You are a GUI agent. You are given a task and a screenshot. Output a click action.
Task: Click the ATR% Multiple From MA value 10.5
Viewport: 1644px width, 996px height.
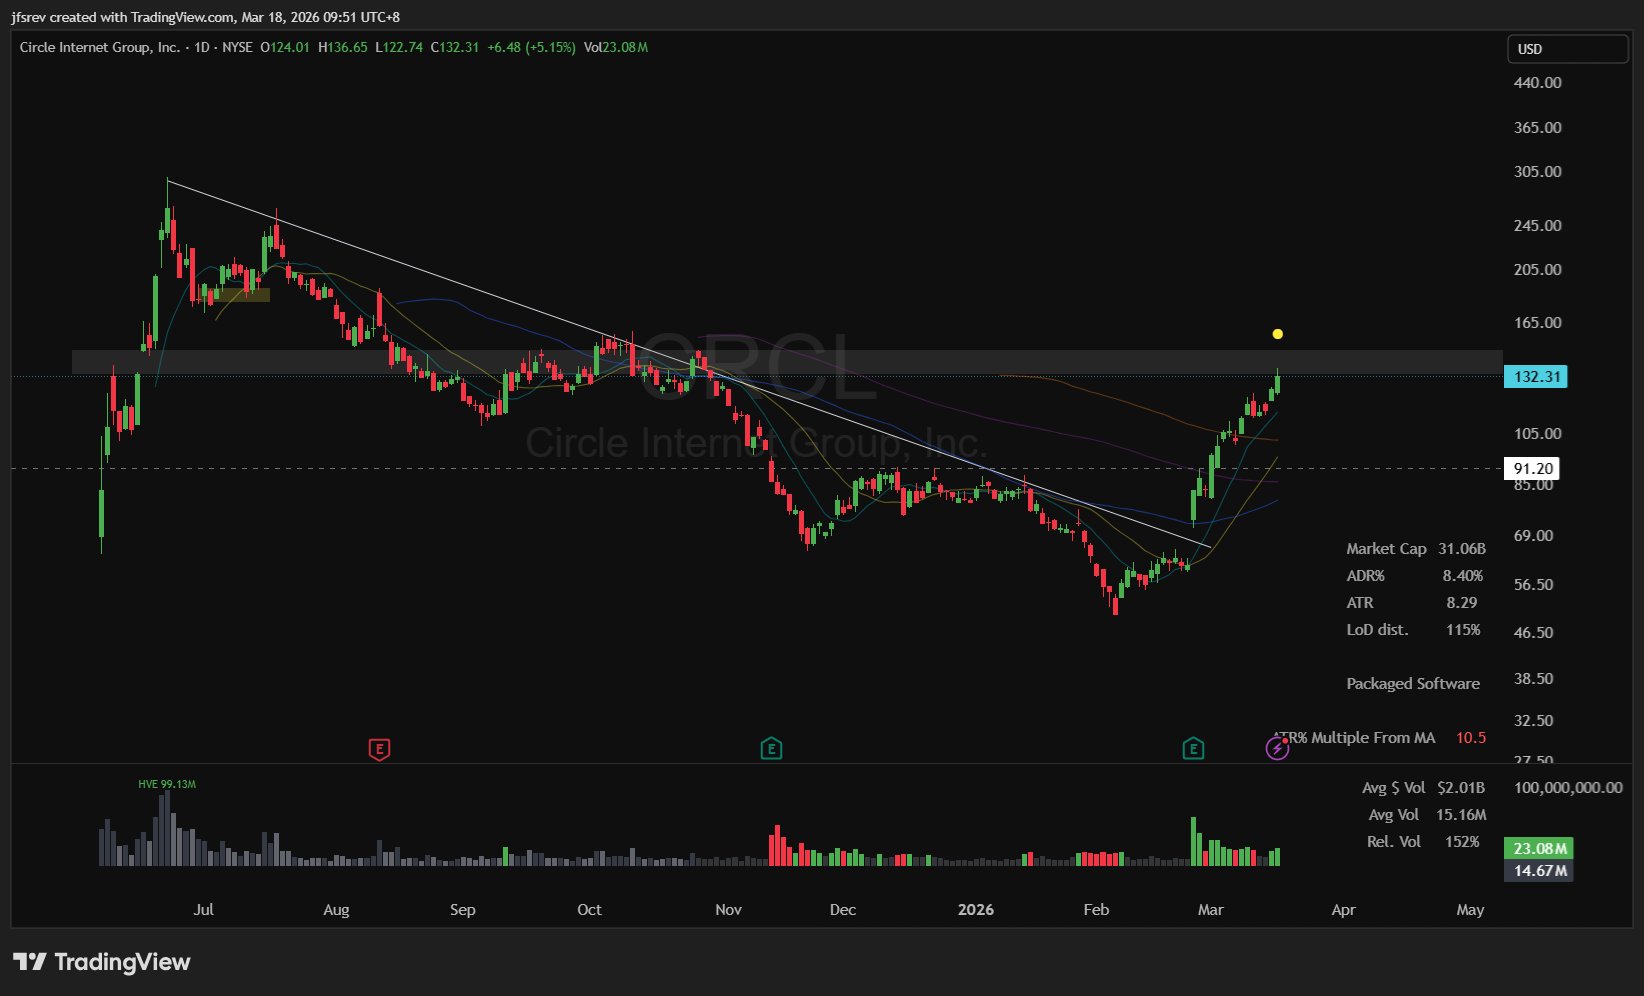click(x=1471, y=738)
